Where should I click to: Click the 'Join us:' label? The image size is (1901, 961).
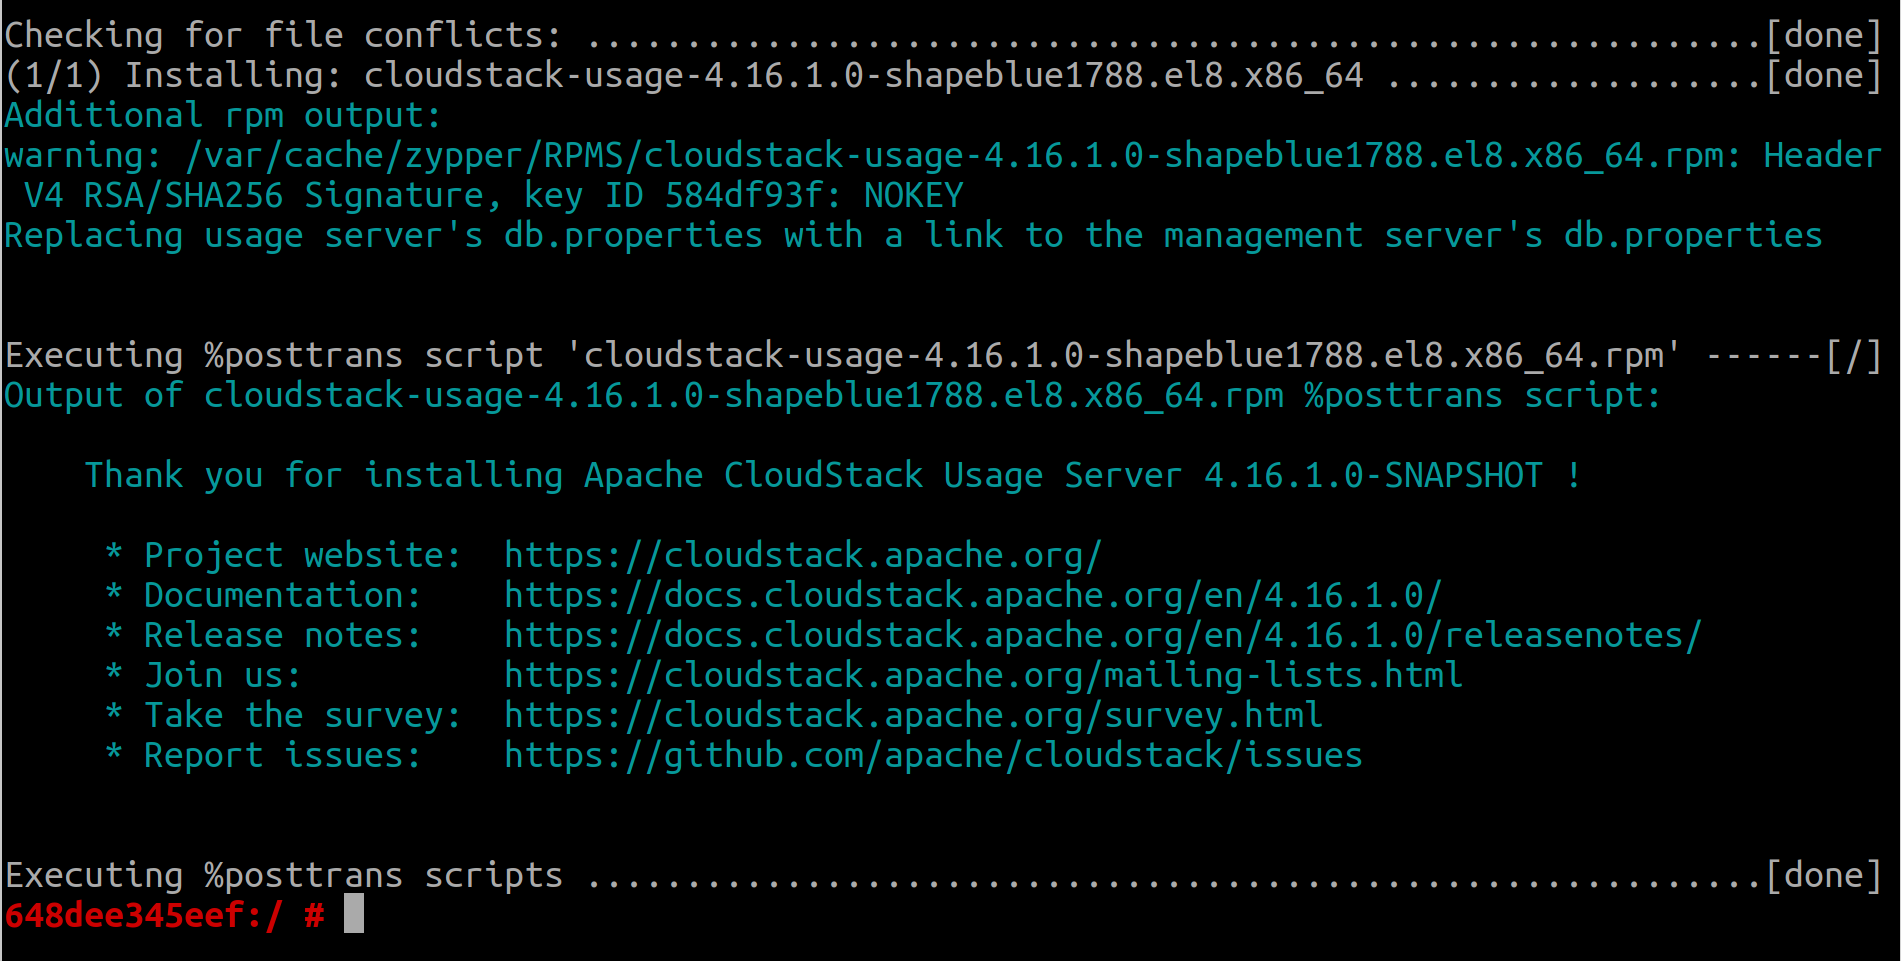coord(223,675)
